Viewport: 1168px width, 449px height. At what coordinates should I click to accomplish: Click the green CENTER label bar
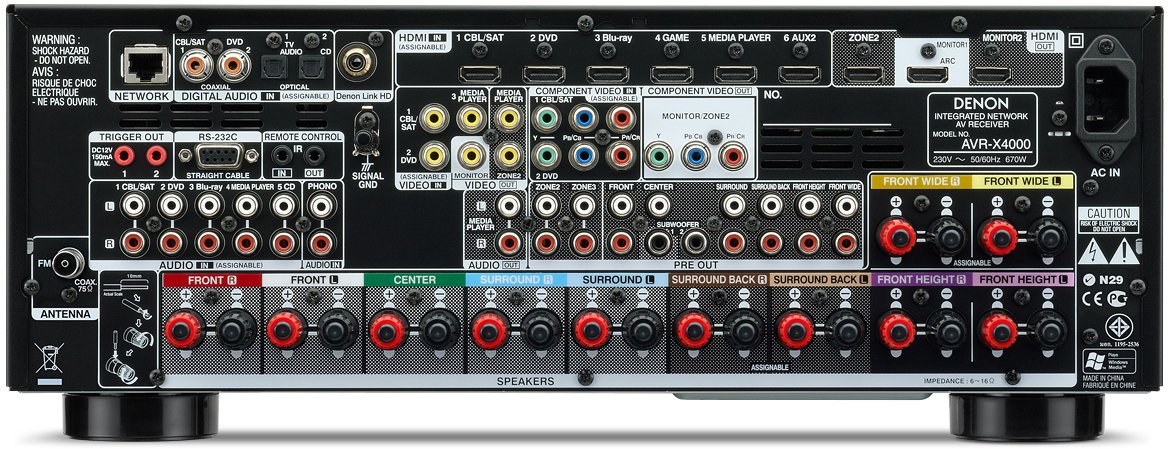pyautogui.click(x=414, y=280)
